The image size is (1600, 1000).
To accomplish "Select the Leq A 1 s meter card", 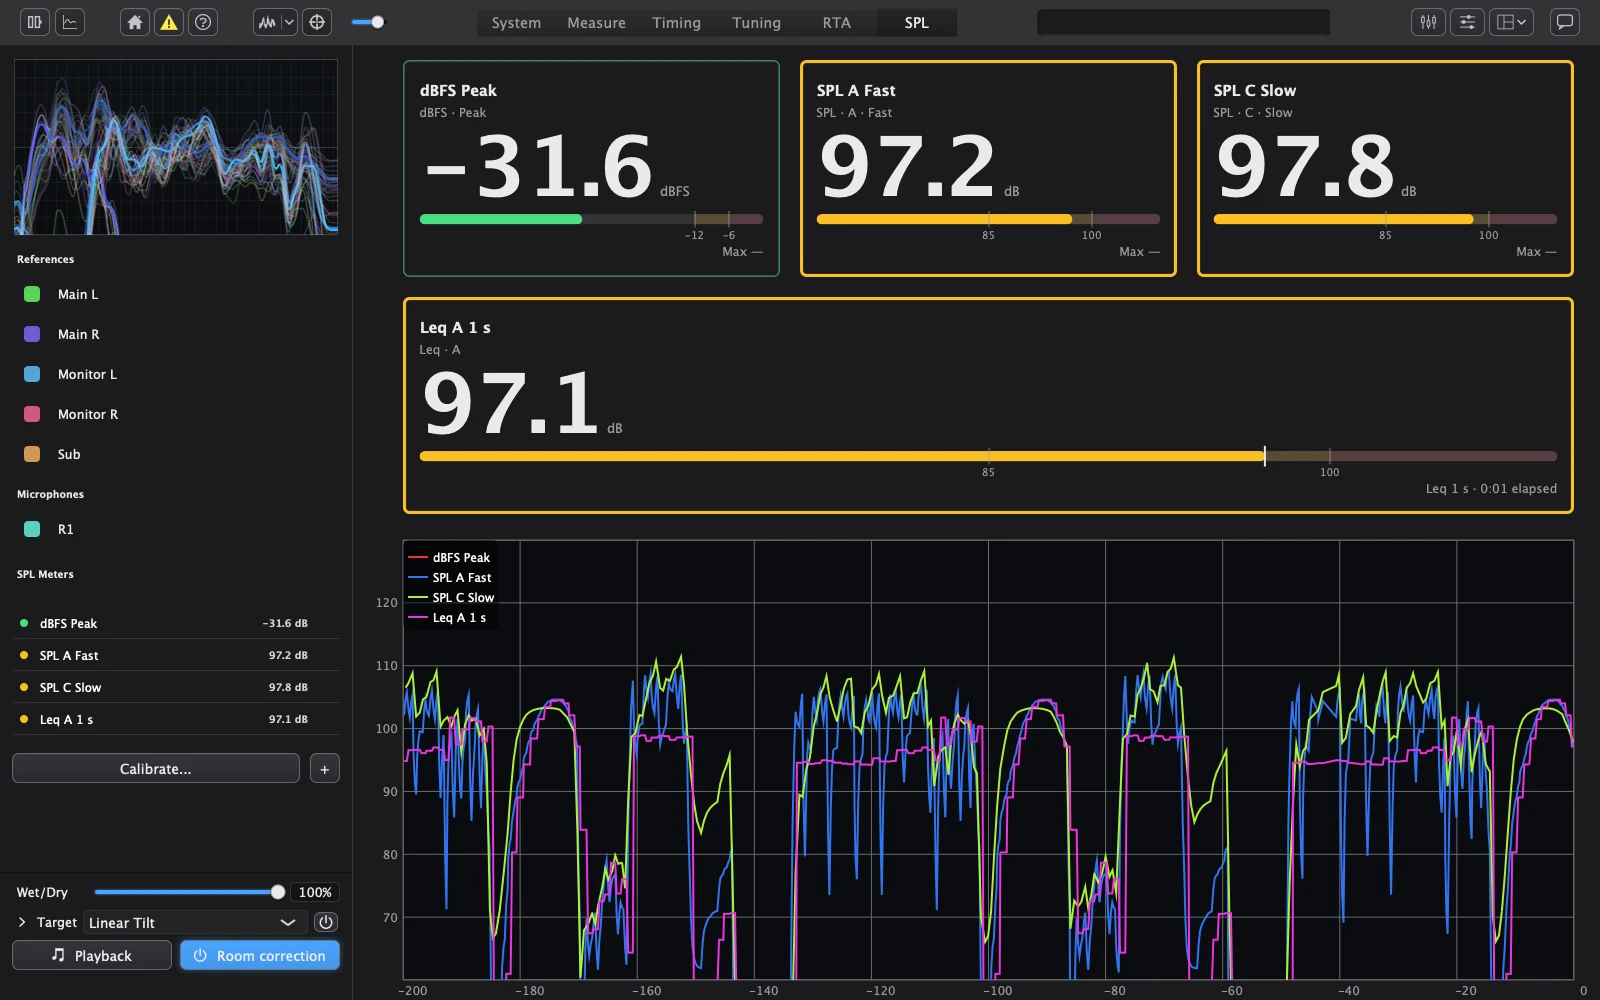I will 988,405.
